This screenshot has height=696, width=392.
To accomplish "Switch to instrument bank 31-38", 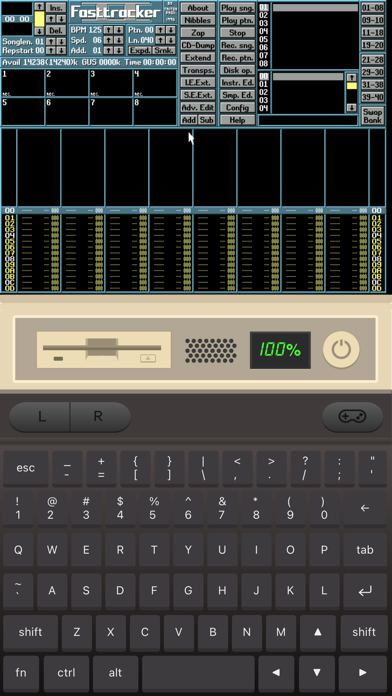I will tap(372, 85).
